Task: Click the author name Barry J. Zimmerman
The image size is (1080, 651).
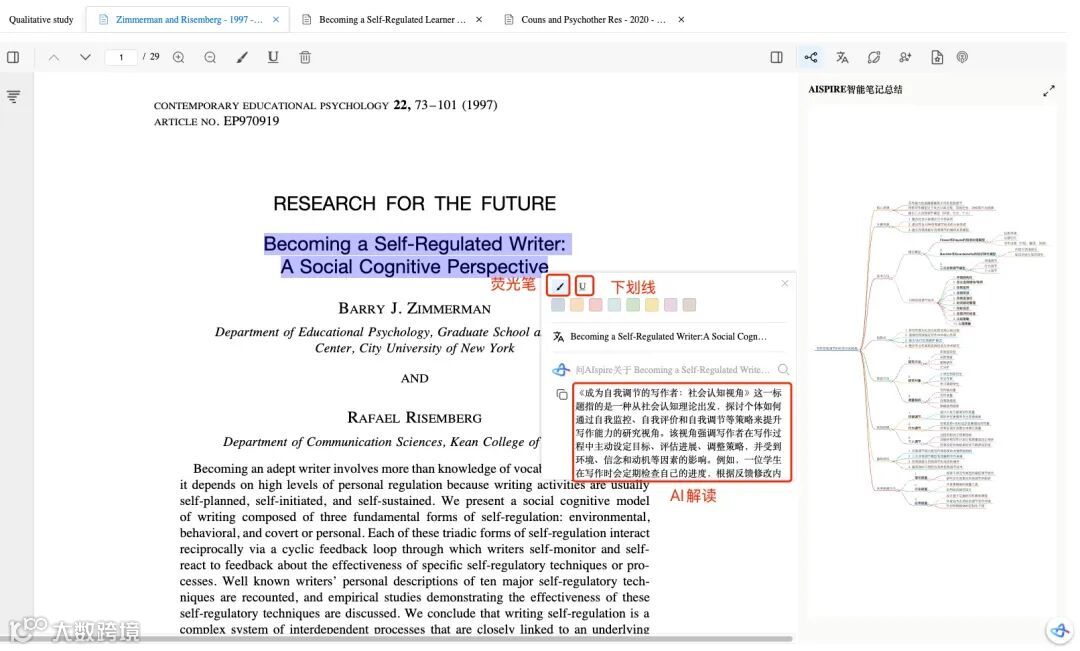Action: coord(415,309)
